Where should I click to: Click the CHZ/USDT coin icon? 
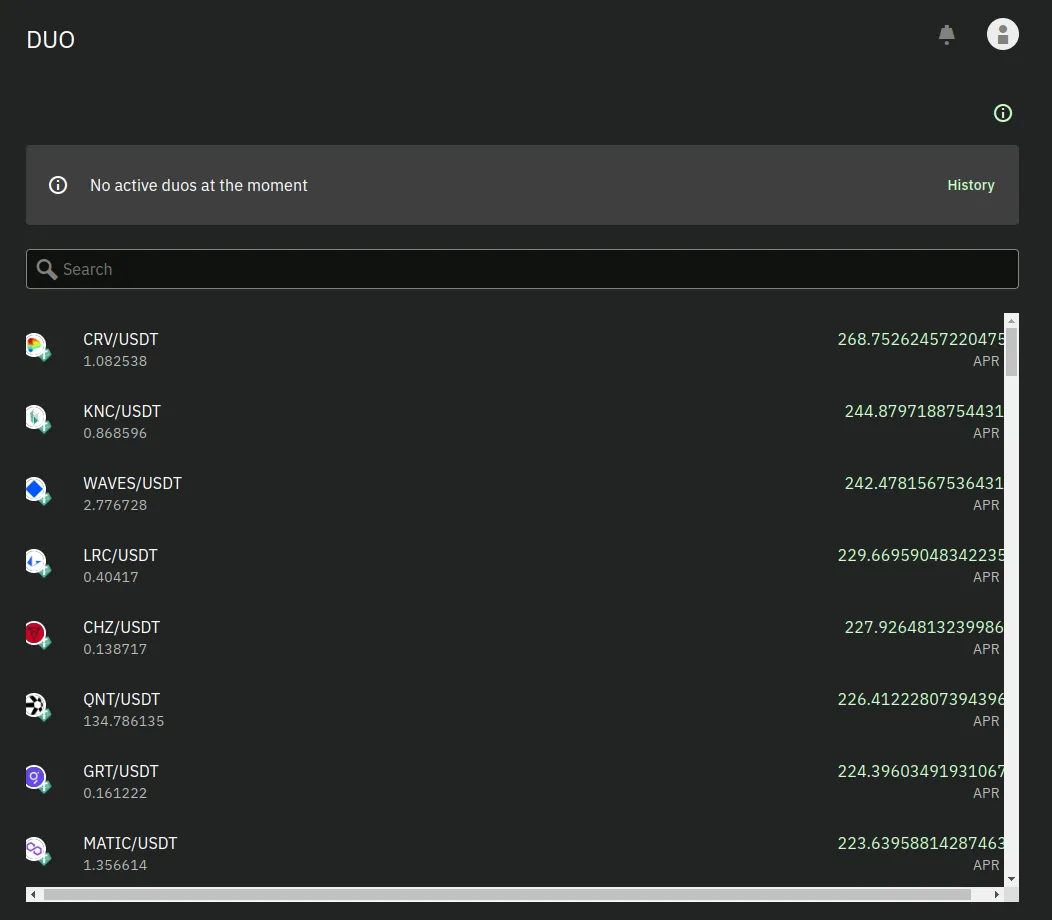tap(38, 635)
